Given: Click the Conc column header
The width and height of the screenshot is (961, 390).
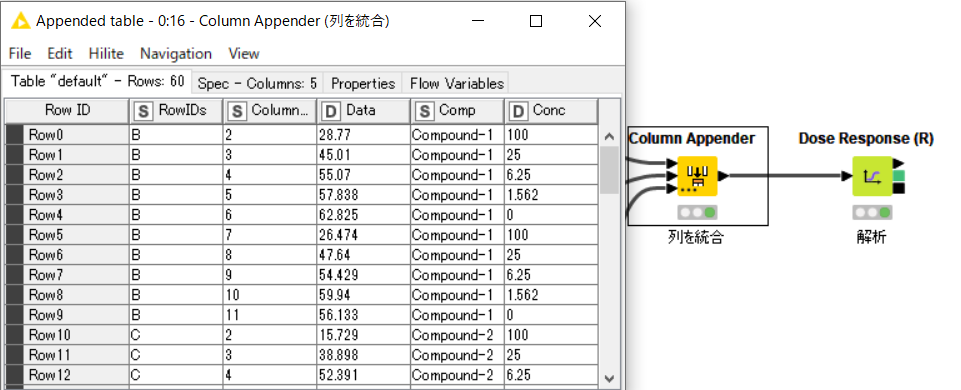Looking at the screenshot, I should pos(550,111).
